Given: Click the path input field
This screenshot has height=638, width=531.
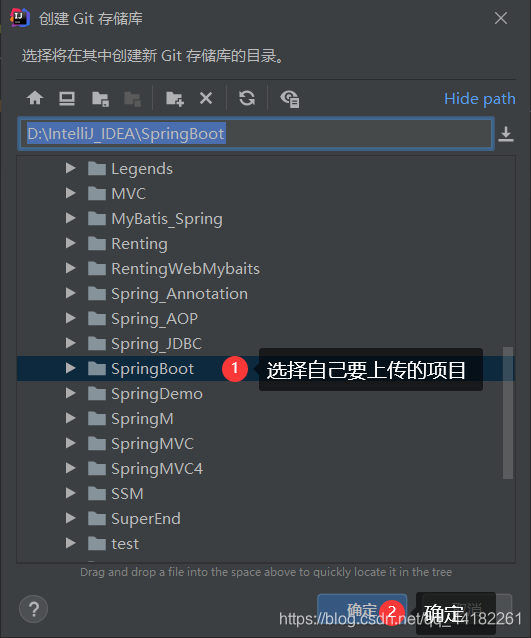Looking at the screenshot, I should 256,134.
